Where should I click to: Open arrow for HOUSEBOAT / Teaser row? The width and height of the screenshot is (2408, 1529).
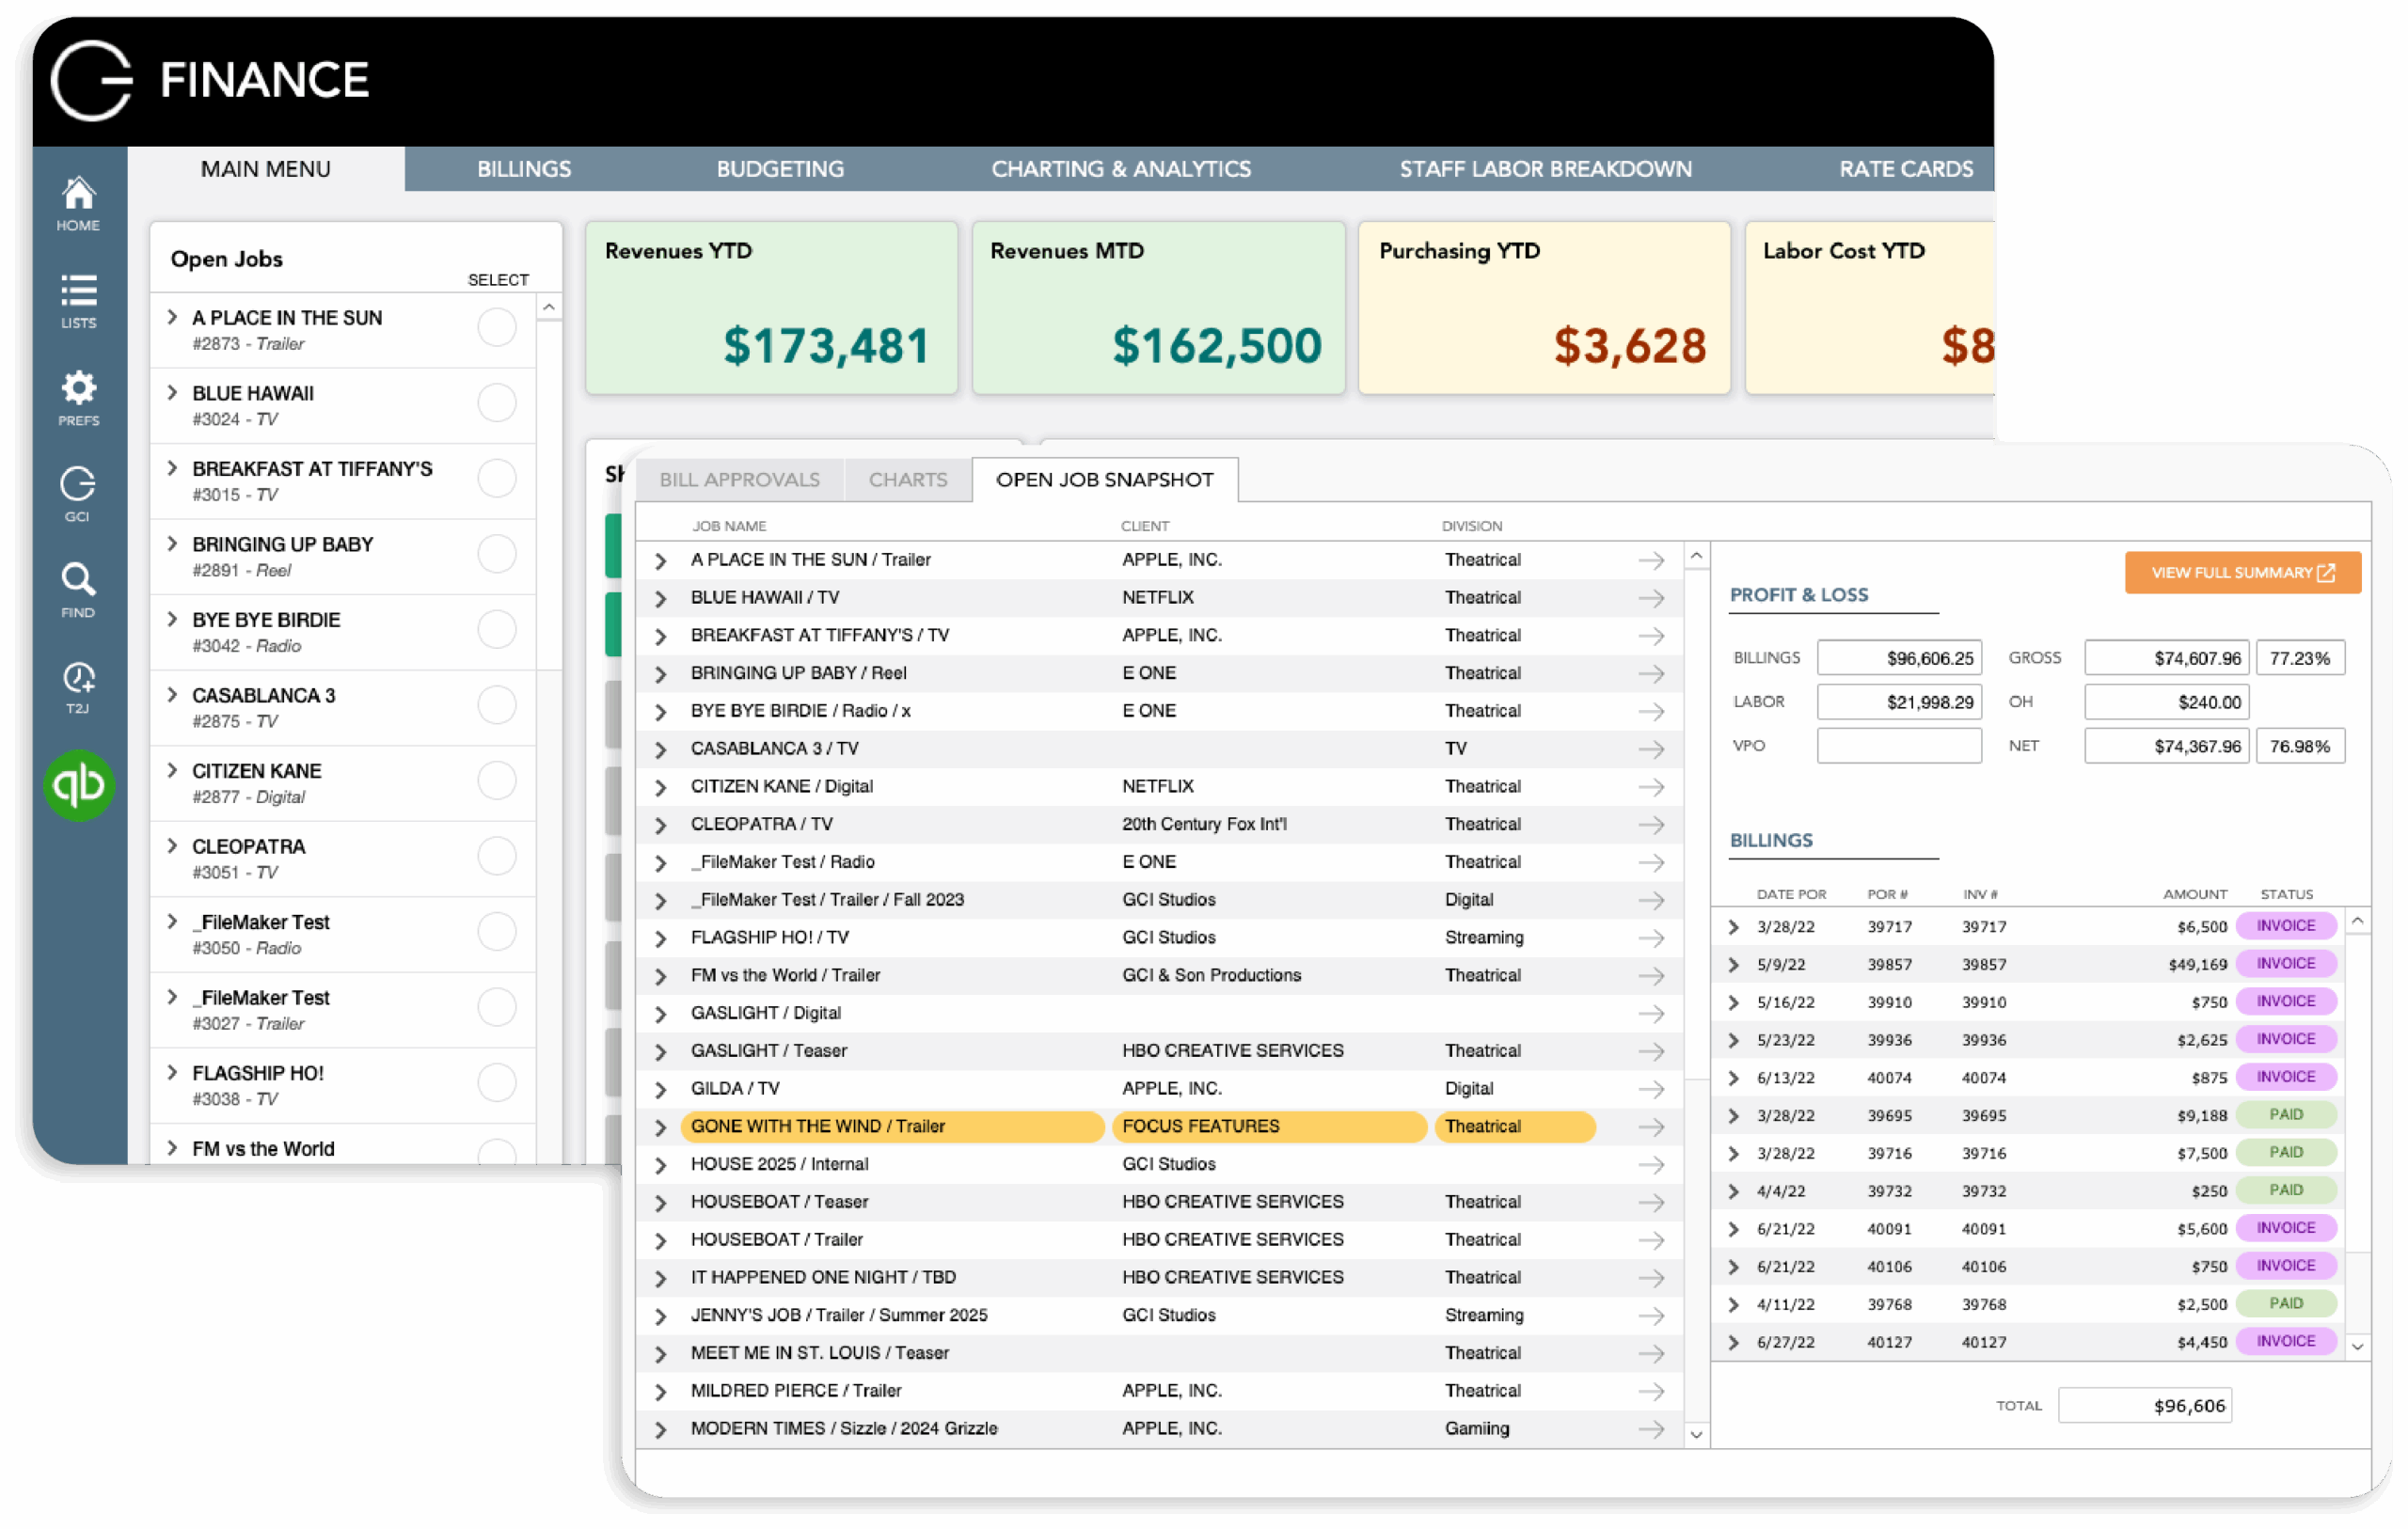(x=1651, y=1202)
